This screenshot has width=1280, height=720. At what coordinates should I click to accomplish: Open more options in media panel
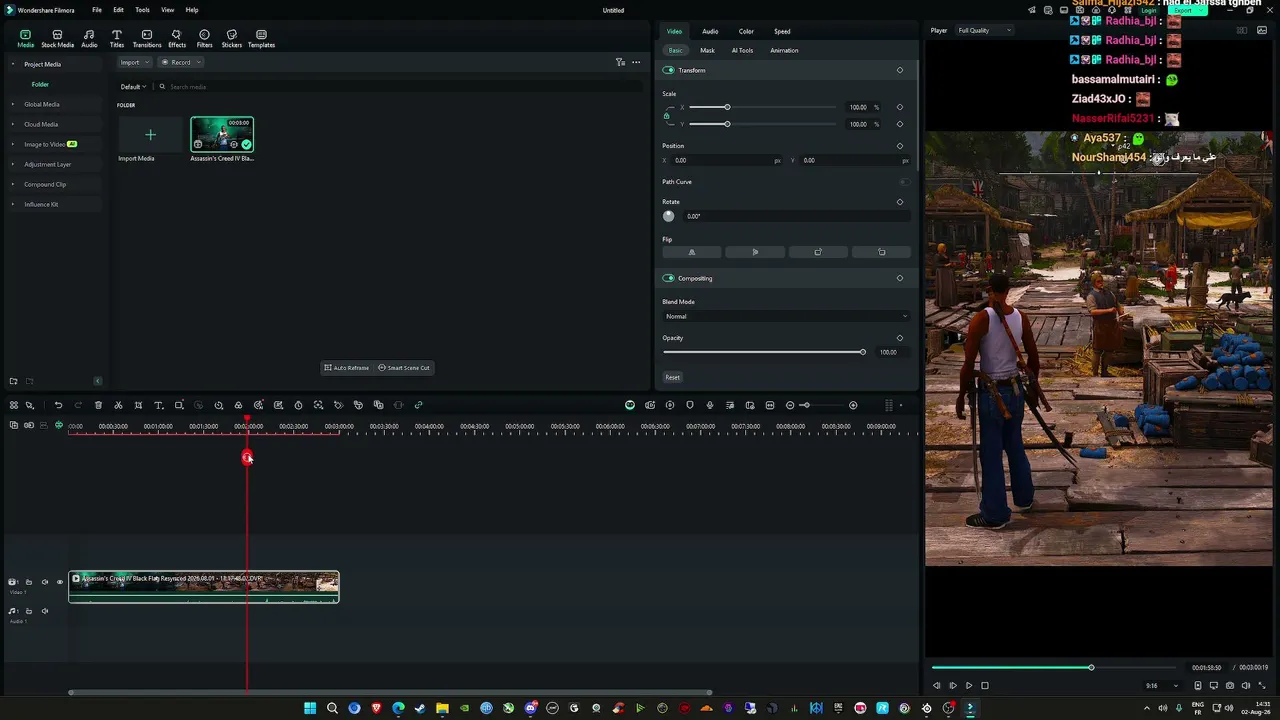[636, 62]
